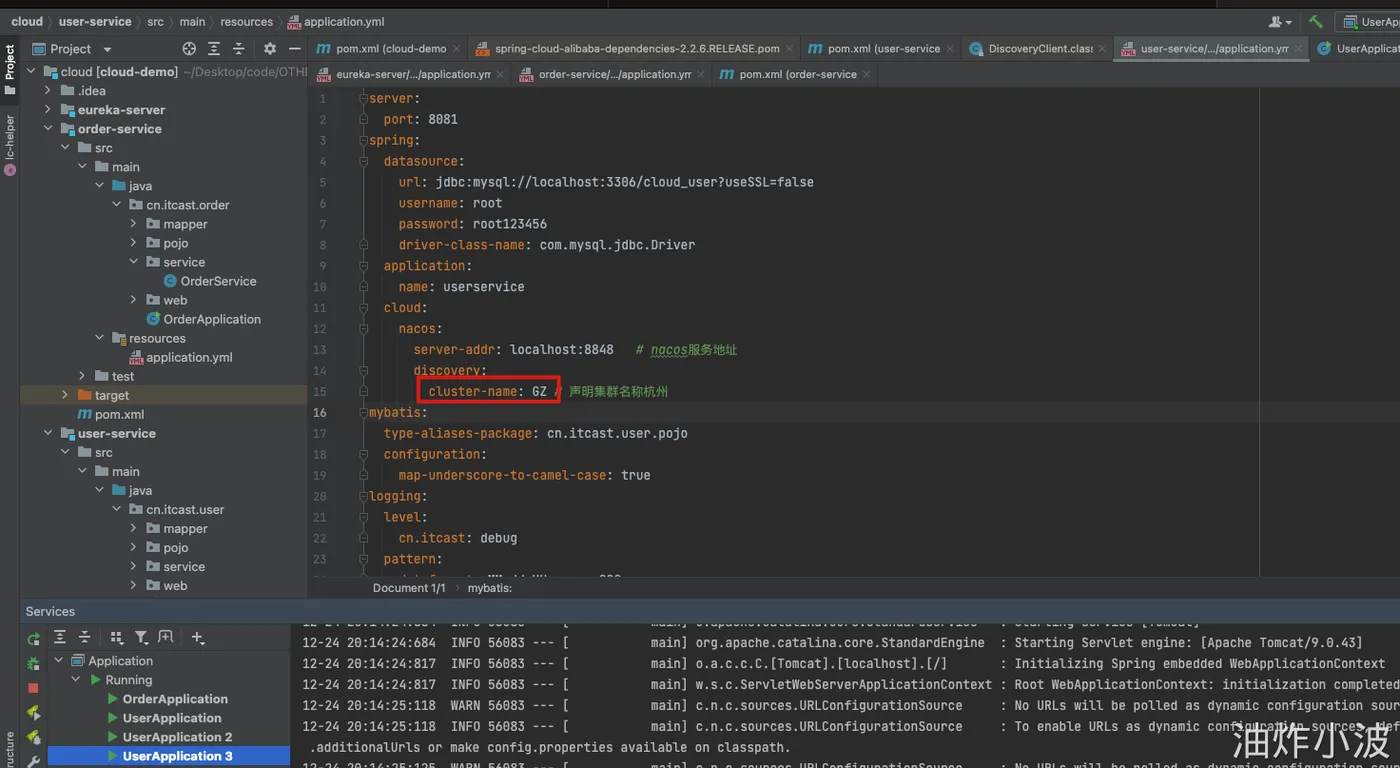
Task: Expand the eureka-server module folder
Action: (x=48, y=110)
